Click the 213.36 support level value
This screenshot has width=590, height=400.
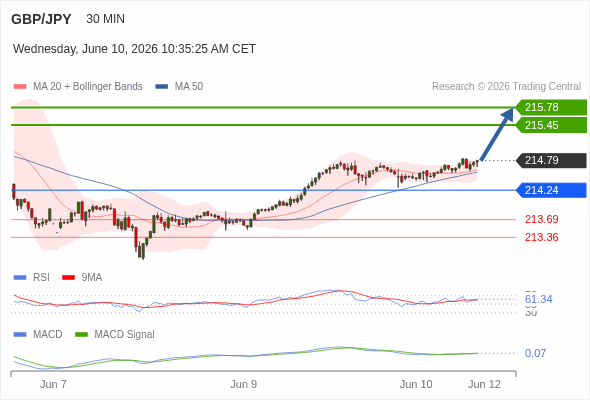pyautogui.click(x=541, y=237)
